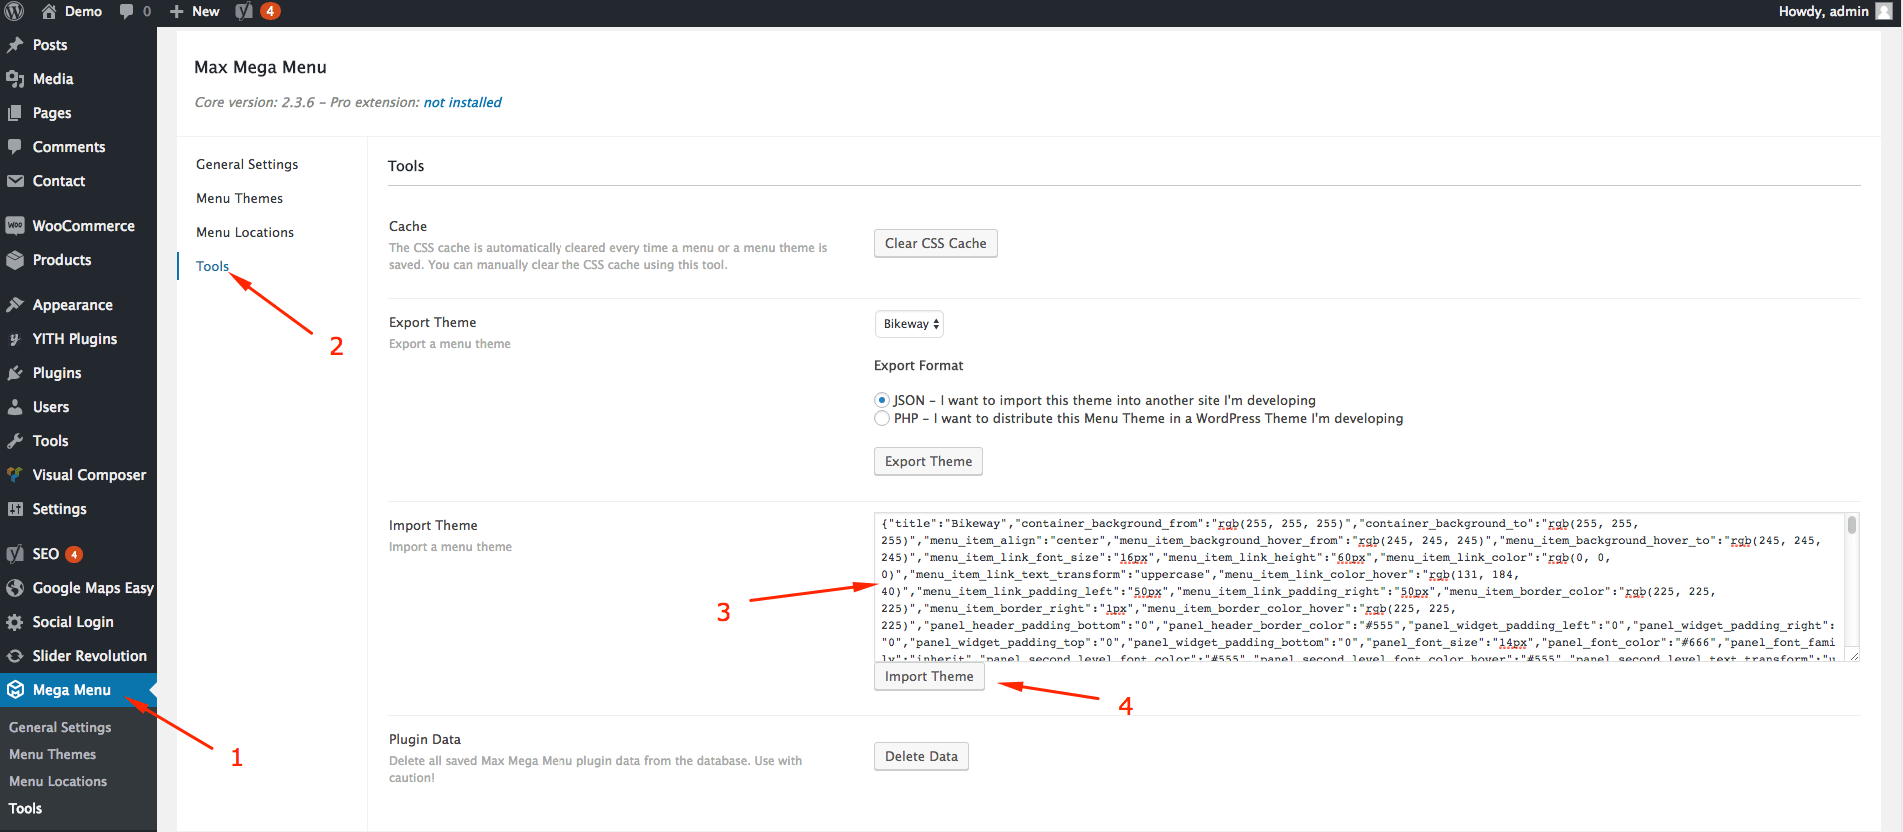This screenshot has height=832, width=1903.
Task: Click the Plugins plug icon
Action: pos(15,373)
